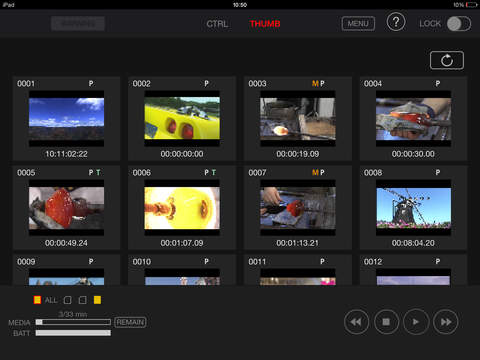Click the REMAIN button
The height and width of the screenshot is (360, 480).
pos(130,322)
